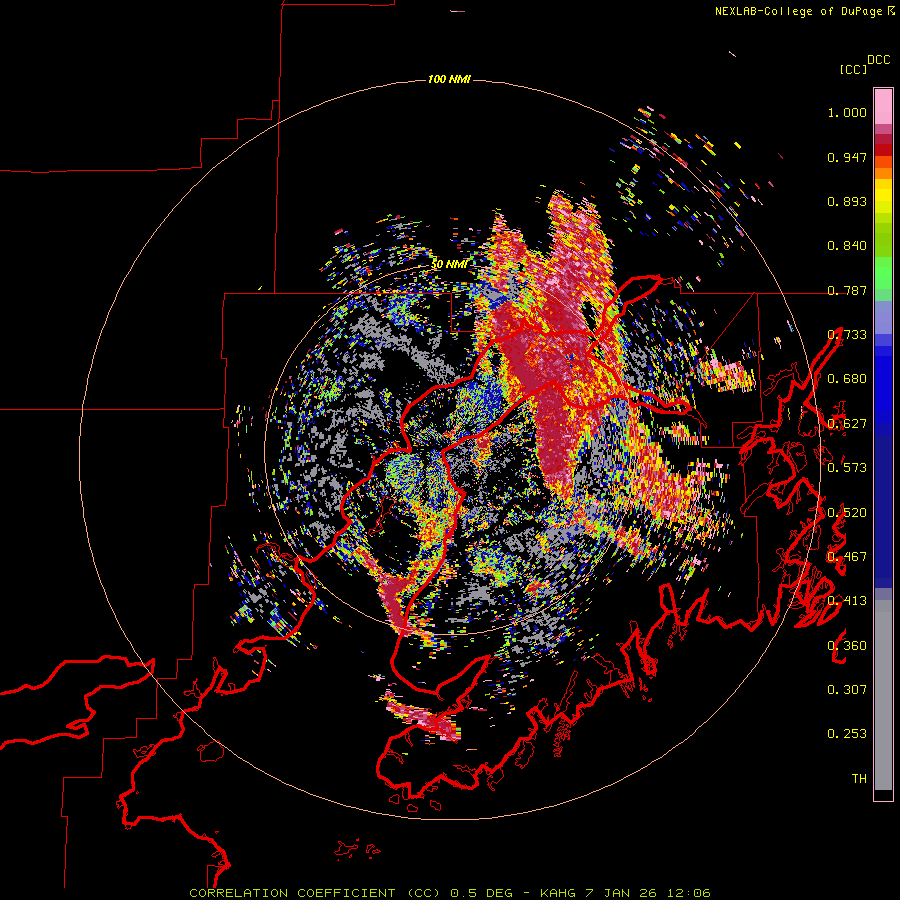Click the 0.467 scale value
The height and width of the screenshot is (900, 900).
coord(847,556)
